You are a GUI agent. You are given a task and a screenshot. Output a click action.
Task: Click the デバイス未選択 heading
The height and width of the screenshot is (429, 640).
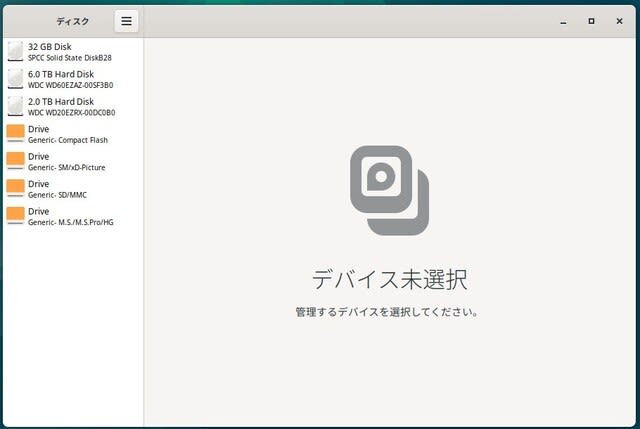[x=389, y=280]
